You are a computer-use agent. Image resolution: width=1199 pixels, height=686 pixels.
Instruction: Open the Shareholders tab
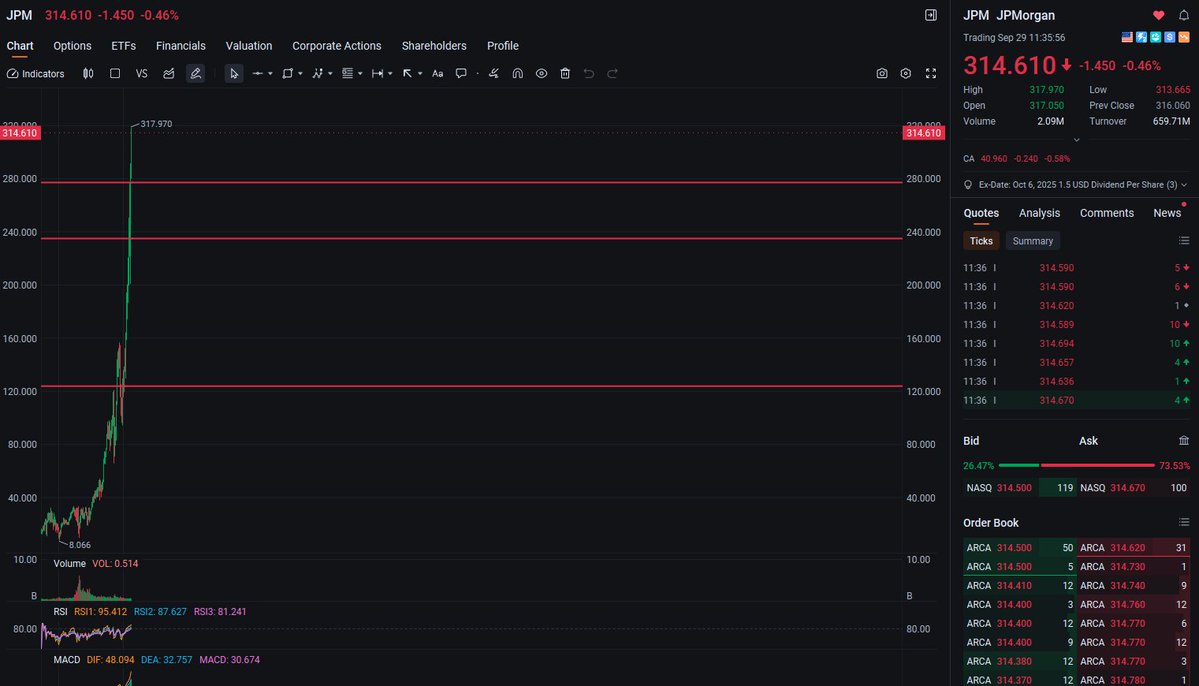(x=434, y=46)
